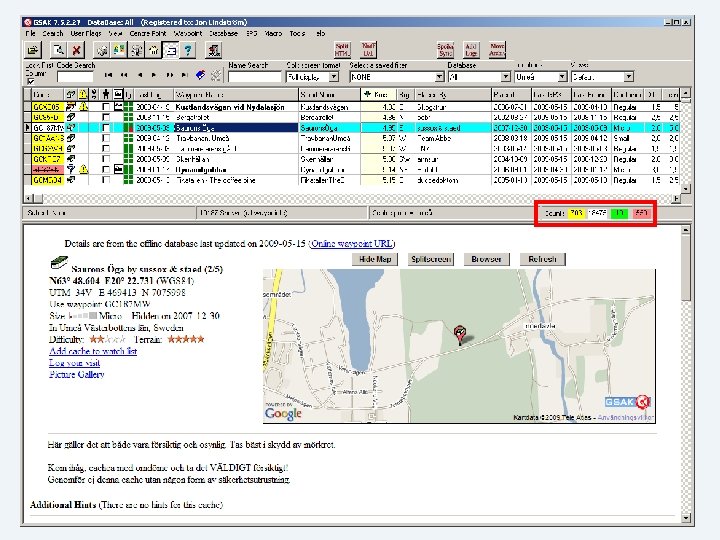Expand the Select a saved filter dropdown
Screen dimensions: 720x540
tap(439, 77)
